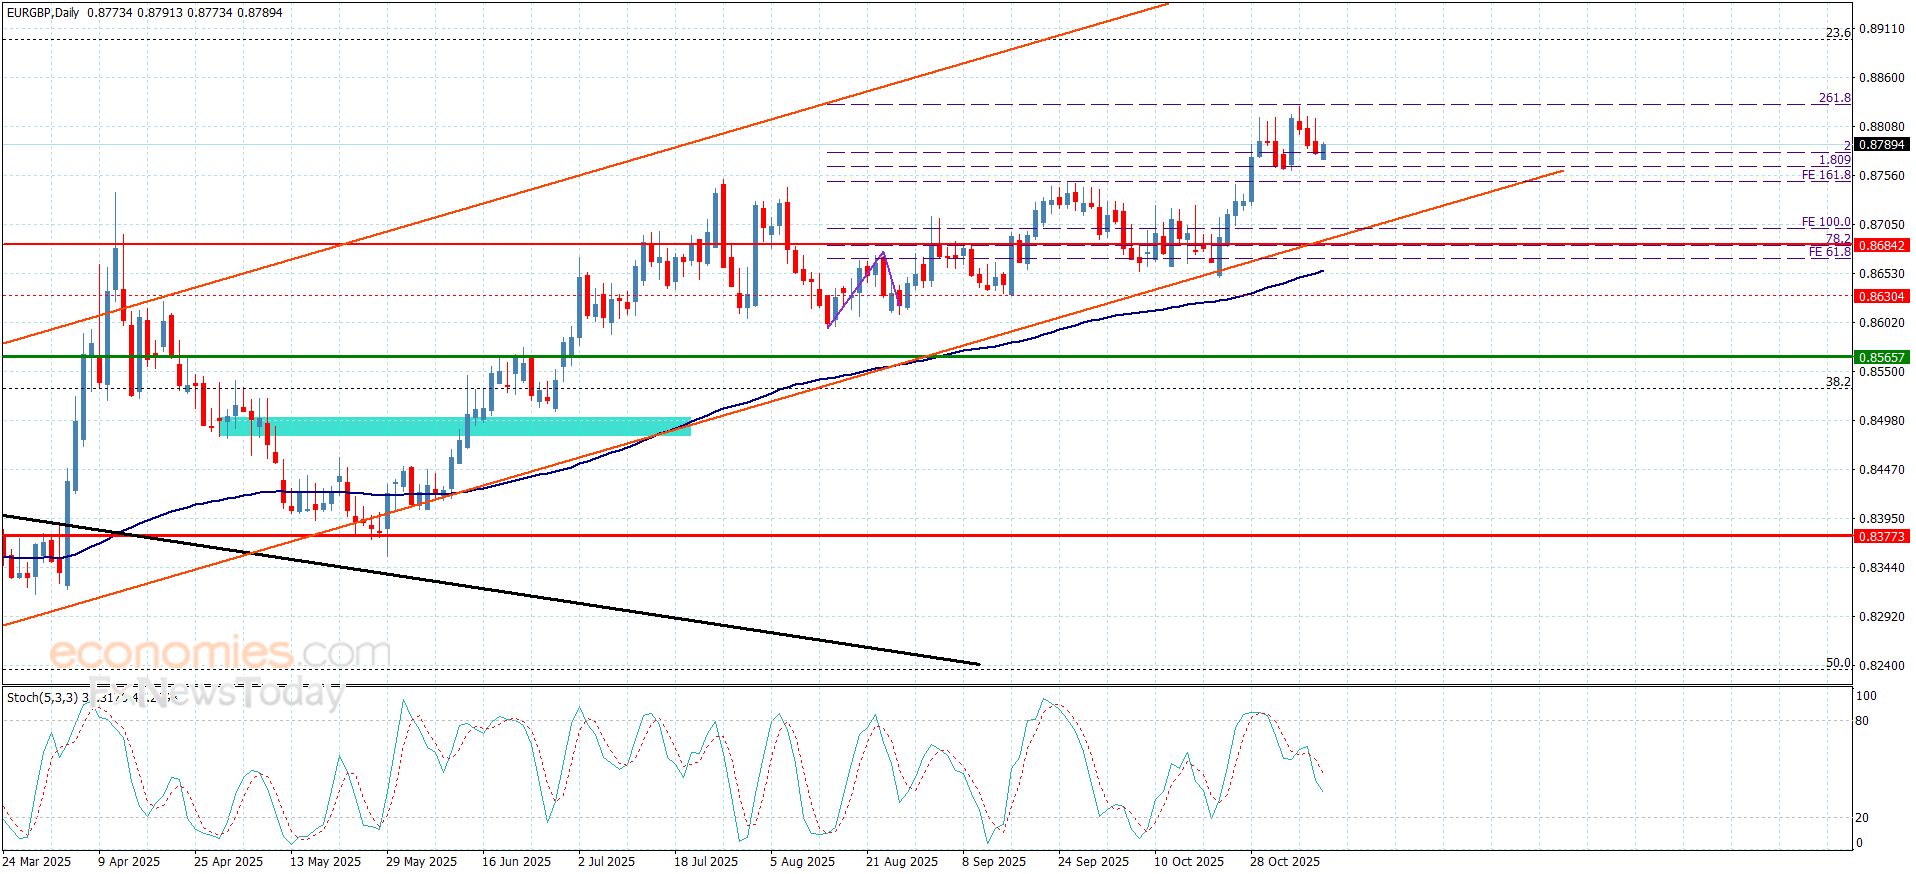
Task: Click the 50.0 Fibonacci retracement label
Action: pyautogui.click(x=1837, y=663)
